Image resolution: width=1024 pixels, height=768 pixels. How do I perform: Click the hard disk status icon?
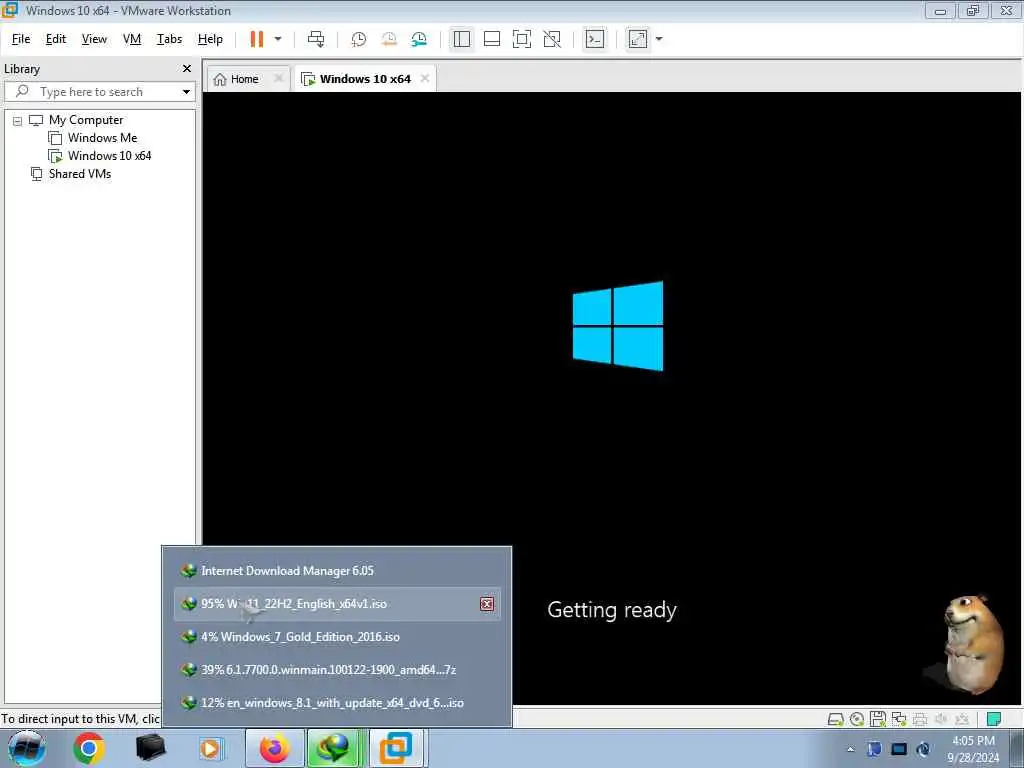pos(835,720)
